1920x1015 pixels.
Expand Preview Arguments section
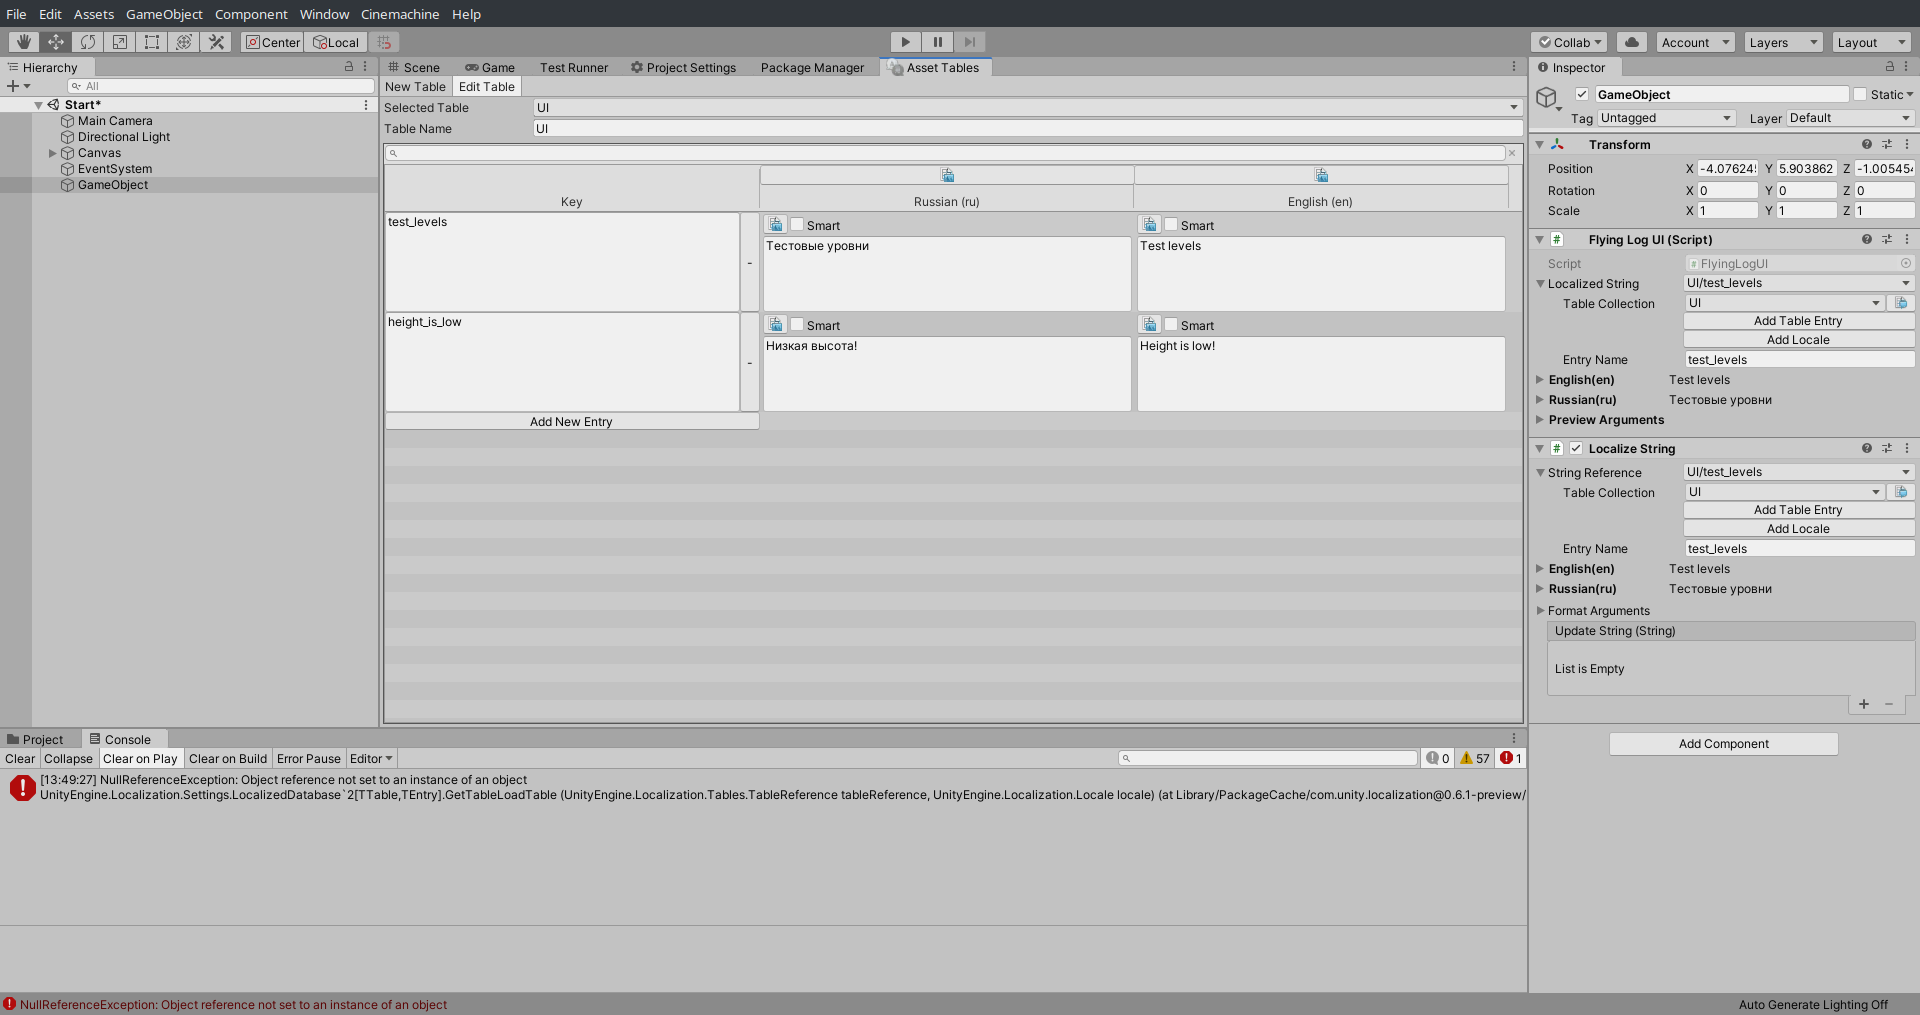click(x=1540, y=420)
